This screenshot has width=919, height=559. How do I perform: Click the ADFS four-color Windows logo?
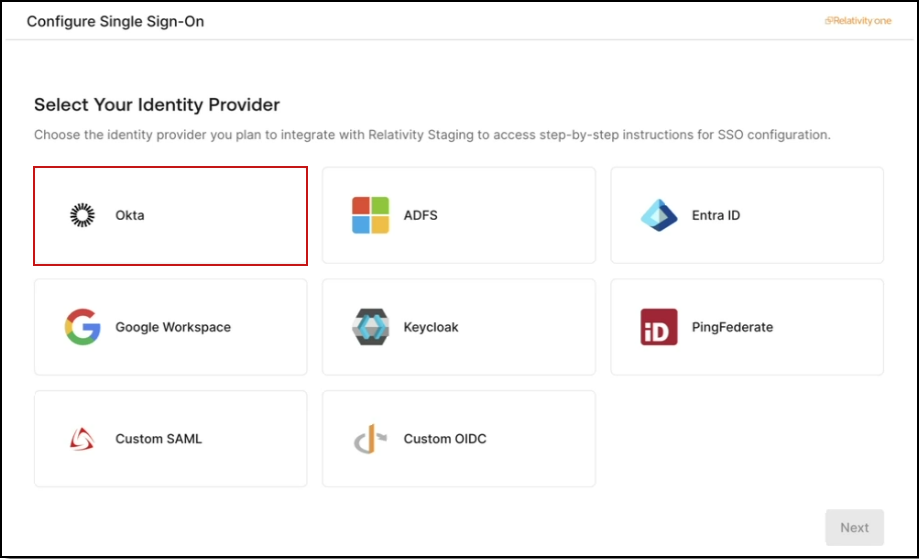point(370,215)
